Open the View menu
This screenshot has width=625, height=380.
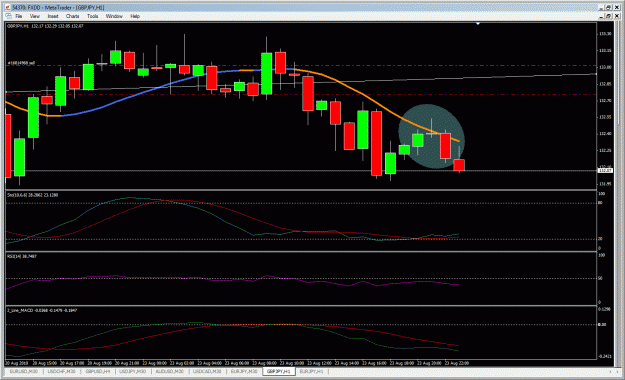coord(35,16)
